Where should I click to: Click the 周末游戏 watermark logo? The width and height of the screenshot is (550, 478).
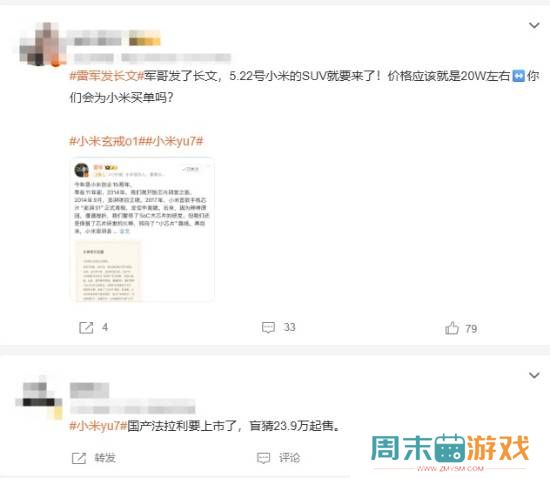450,452
